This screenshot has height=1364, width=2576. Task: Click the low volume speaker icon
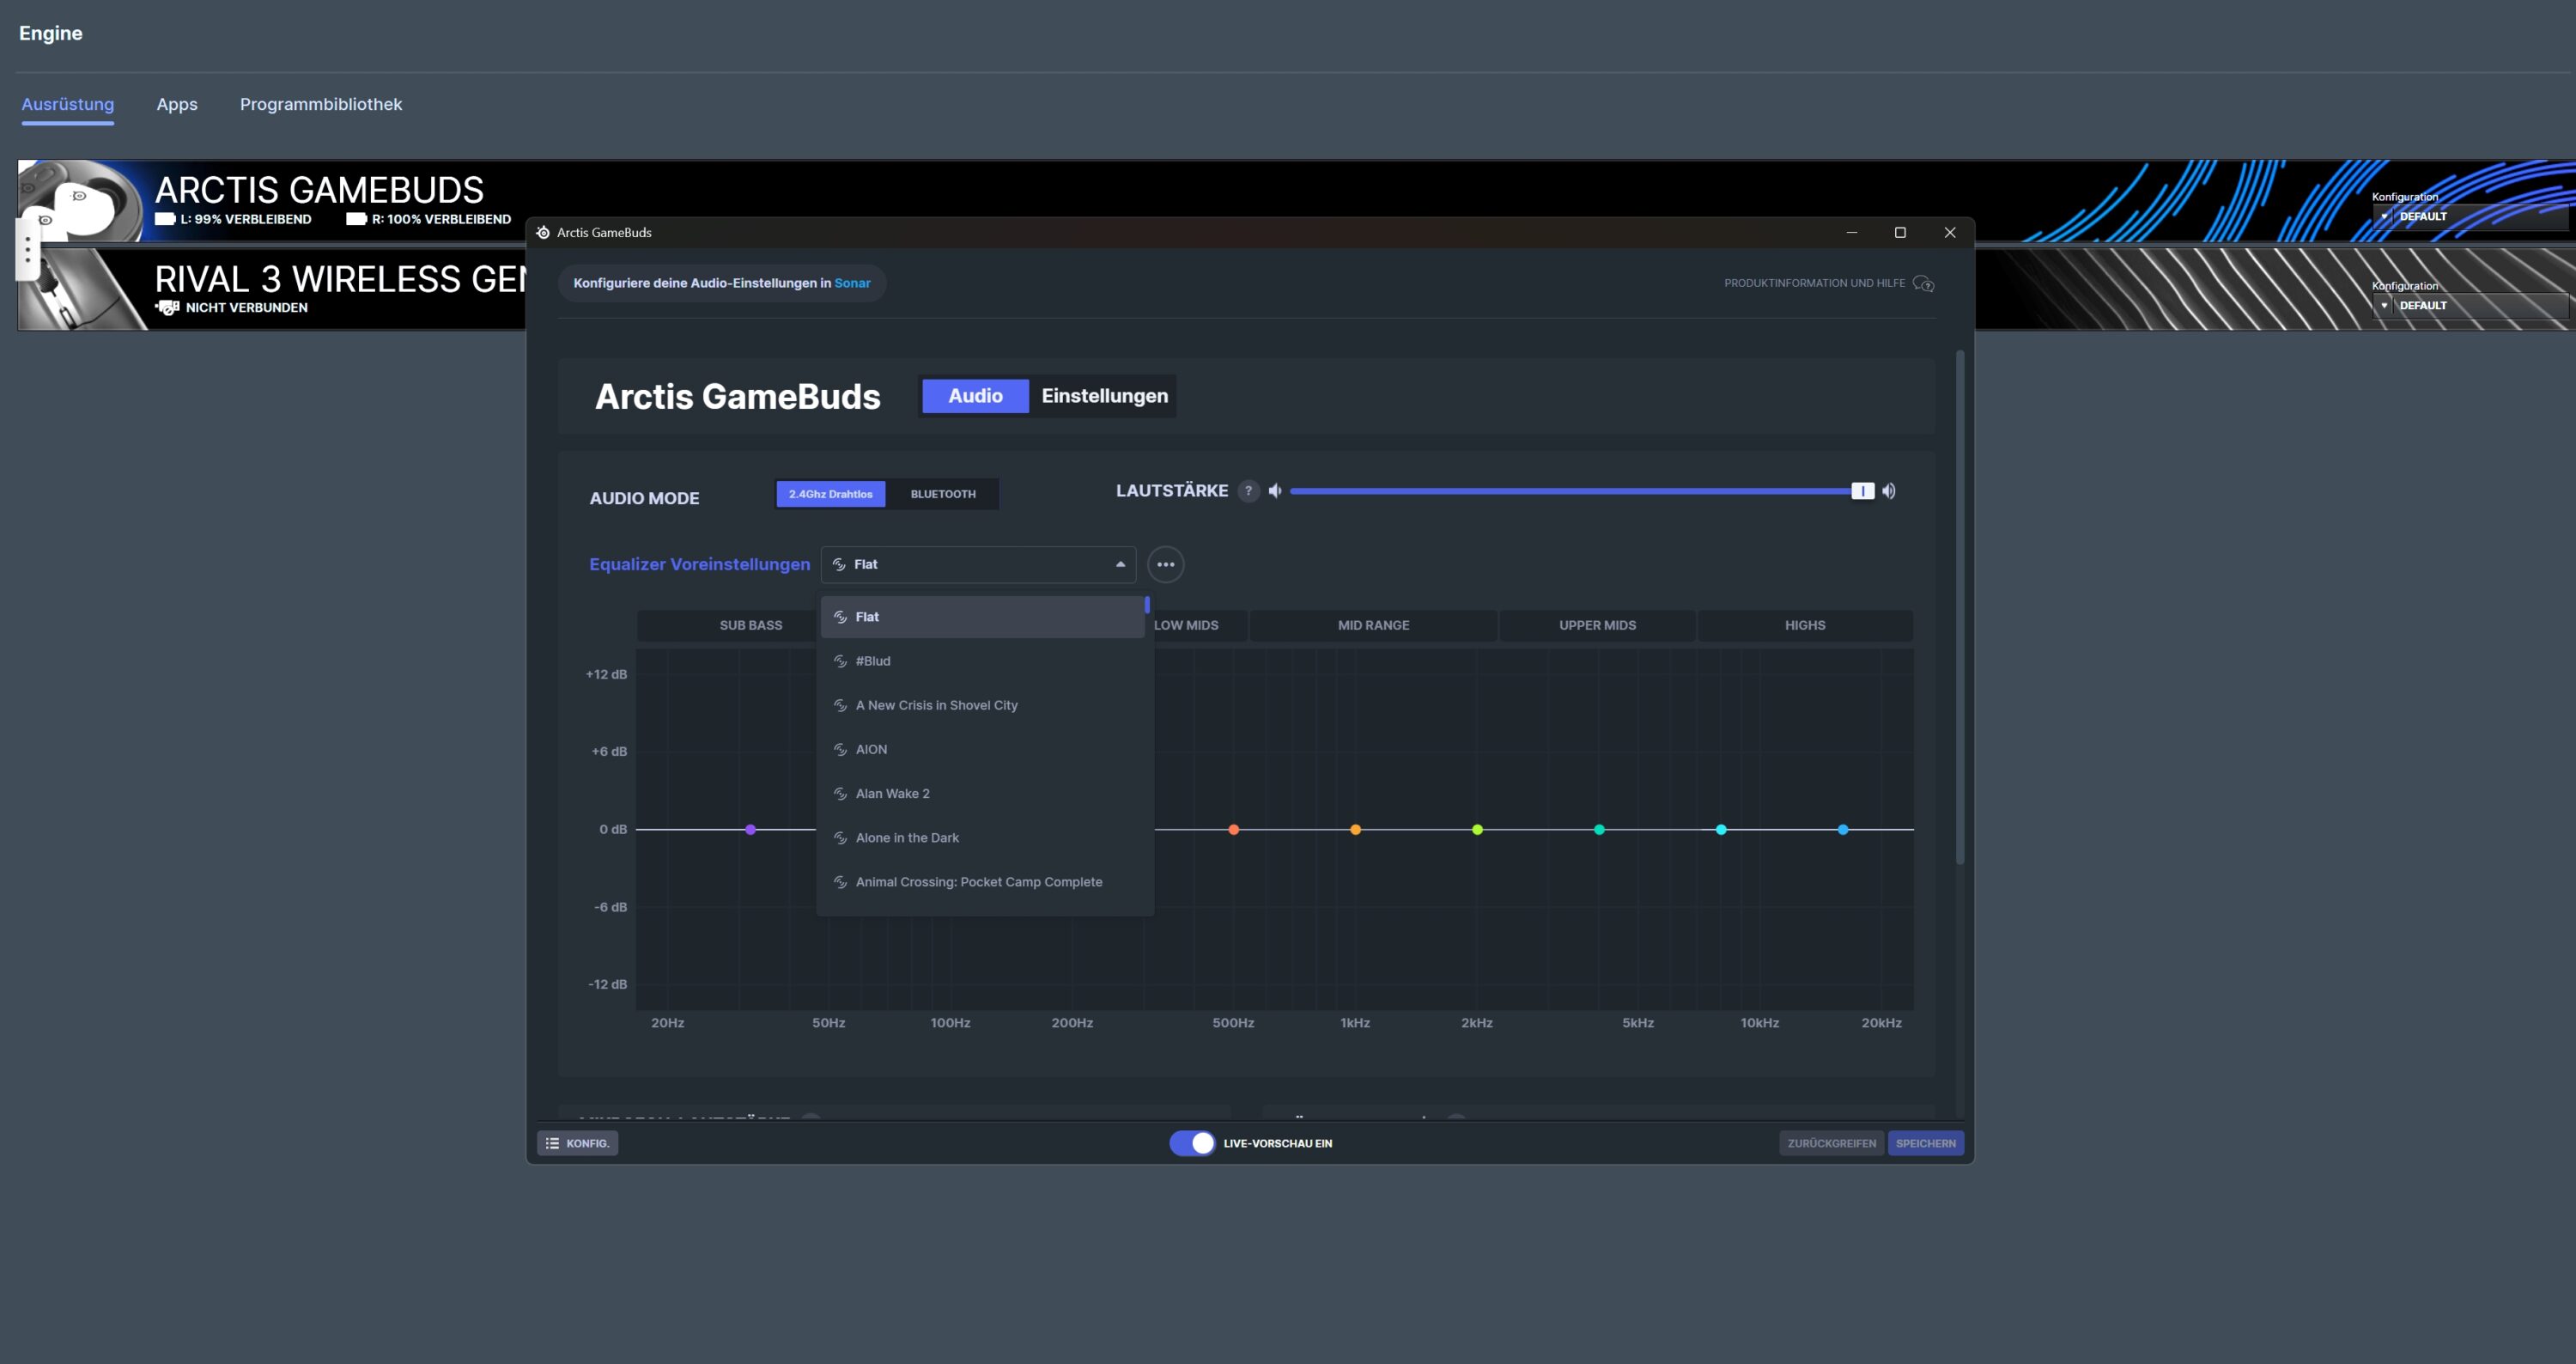[x=1275, y=491]
